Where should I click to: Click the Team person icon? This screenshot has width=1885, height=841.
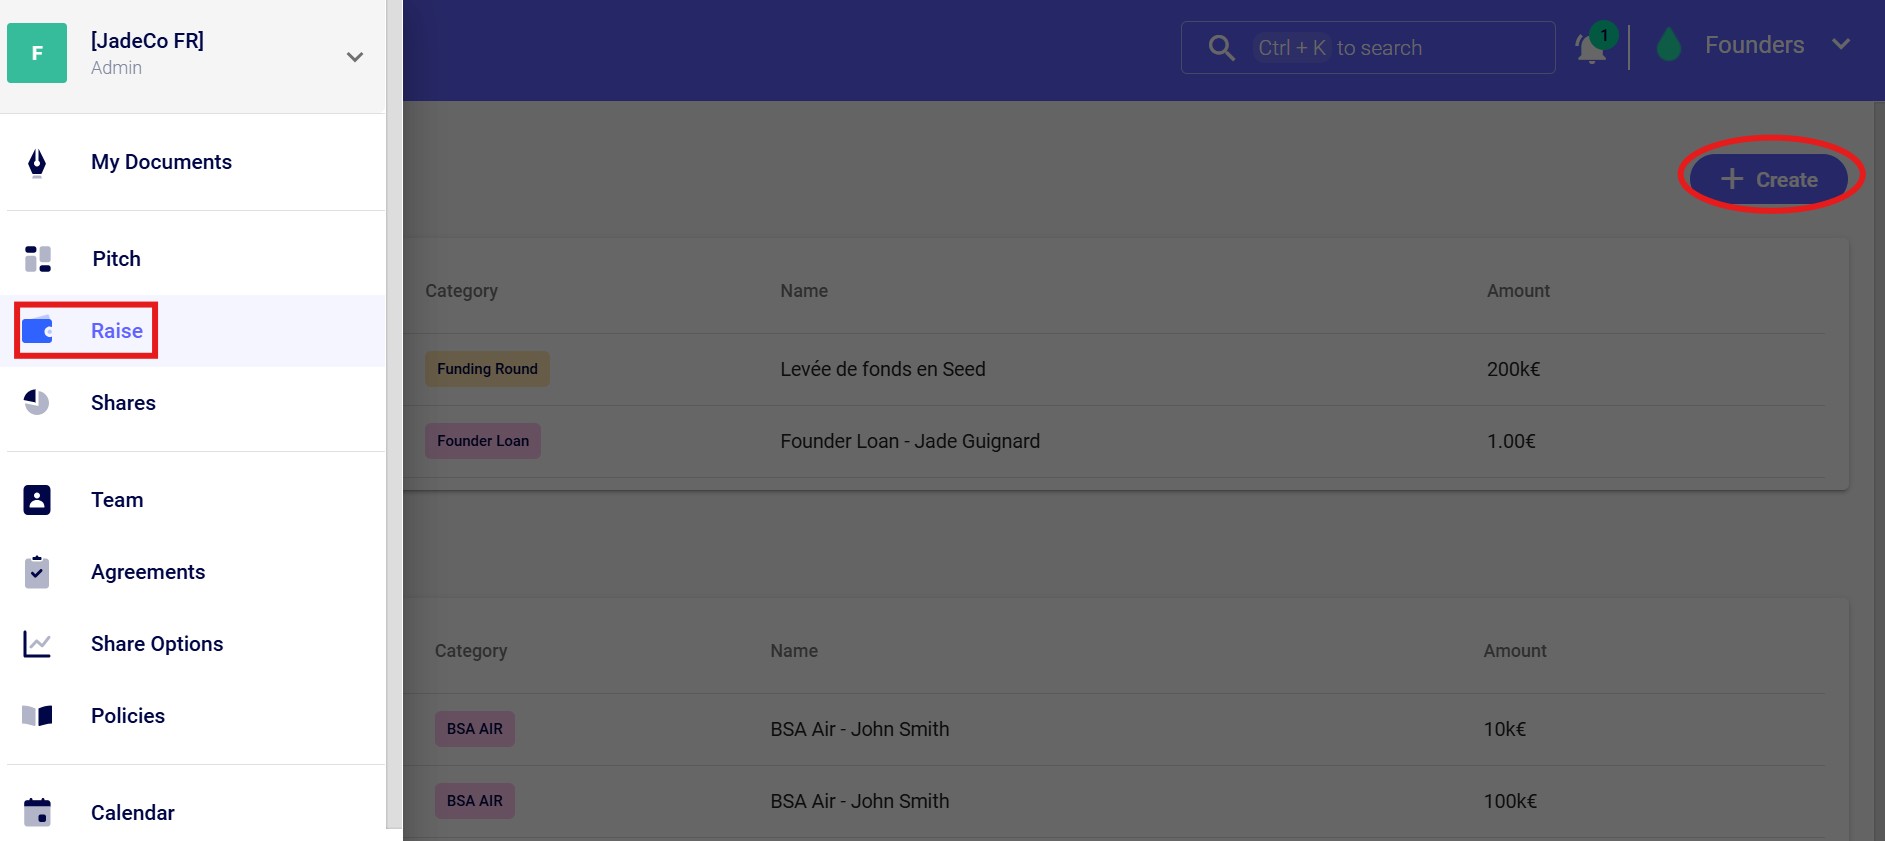click(37, 500)
